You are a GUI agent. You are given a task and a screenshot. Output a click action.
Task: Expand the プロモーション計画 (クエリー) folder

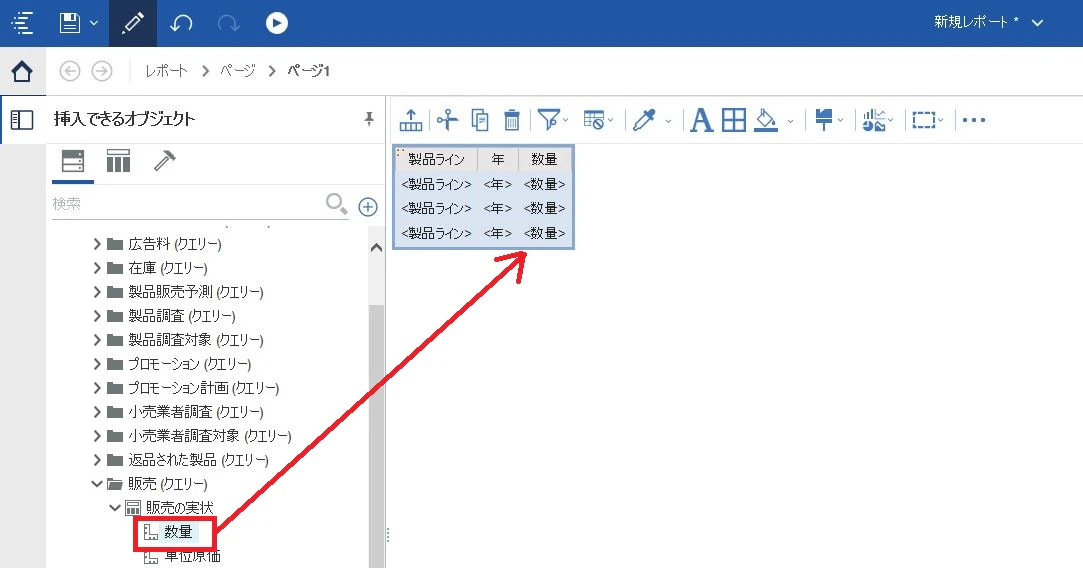[97, 388]
